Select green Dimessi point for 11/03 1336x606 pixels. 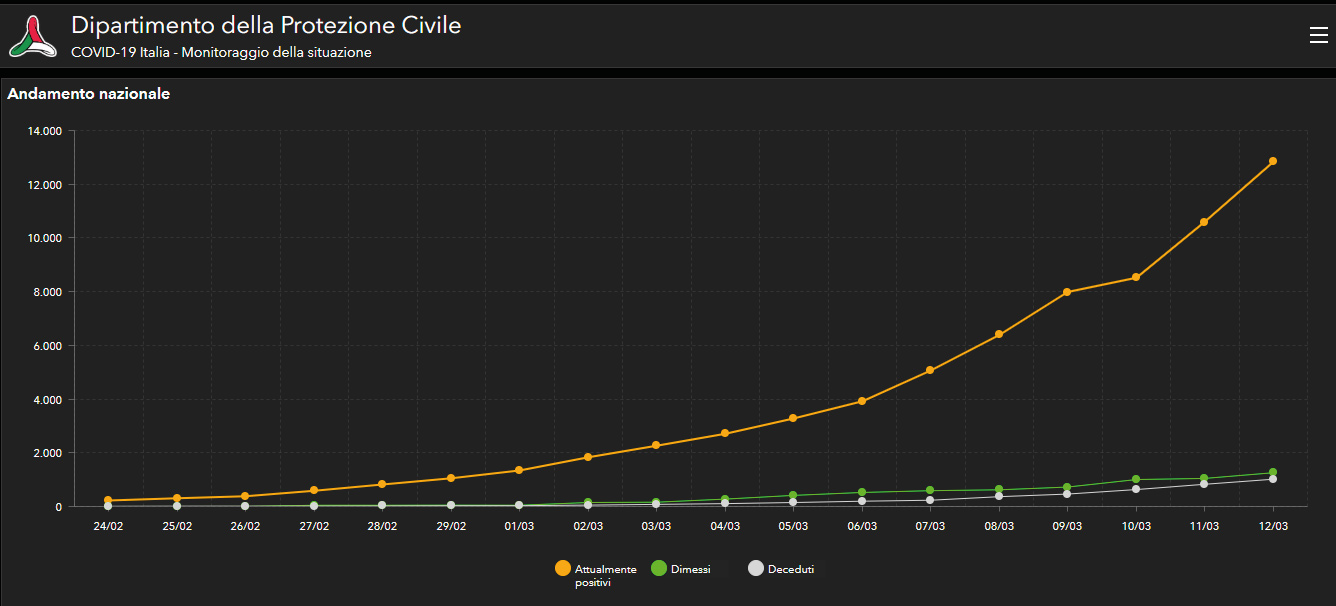pyautogui.click(x=1204, y=478)
